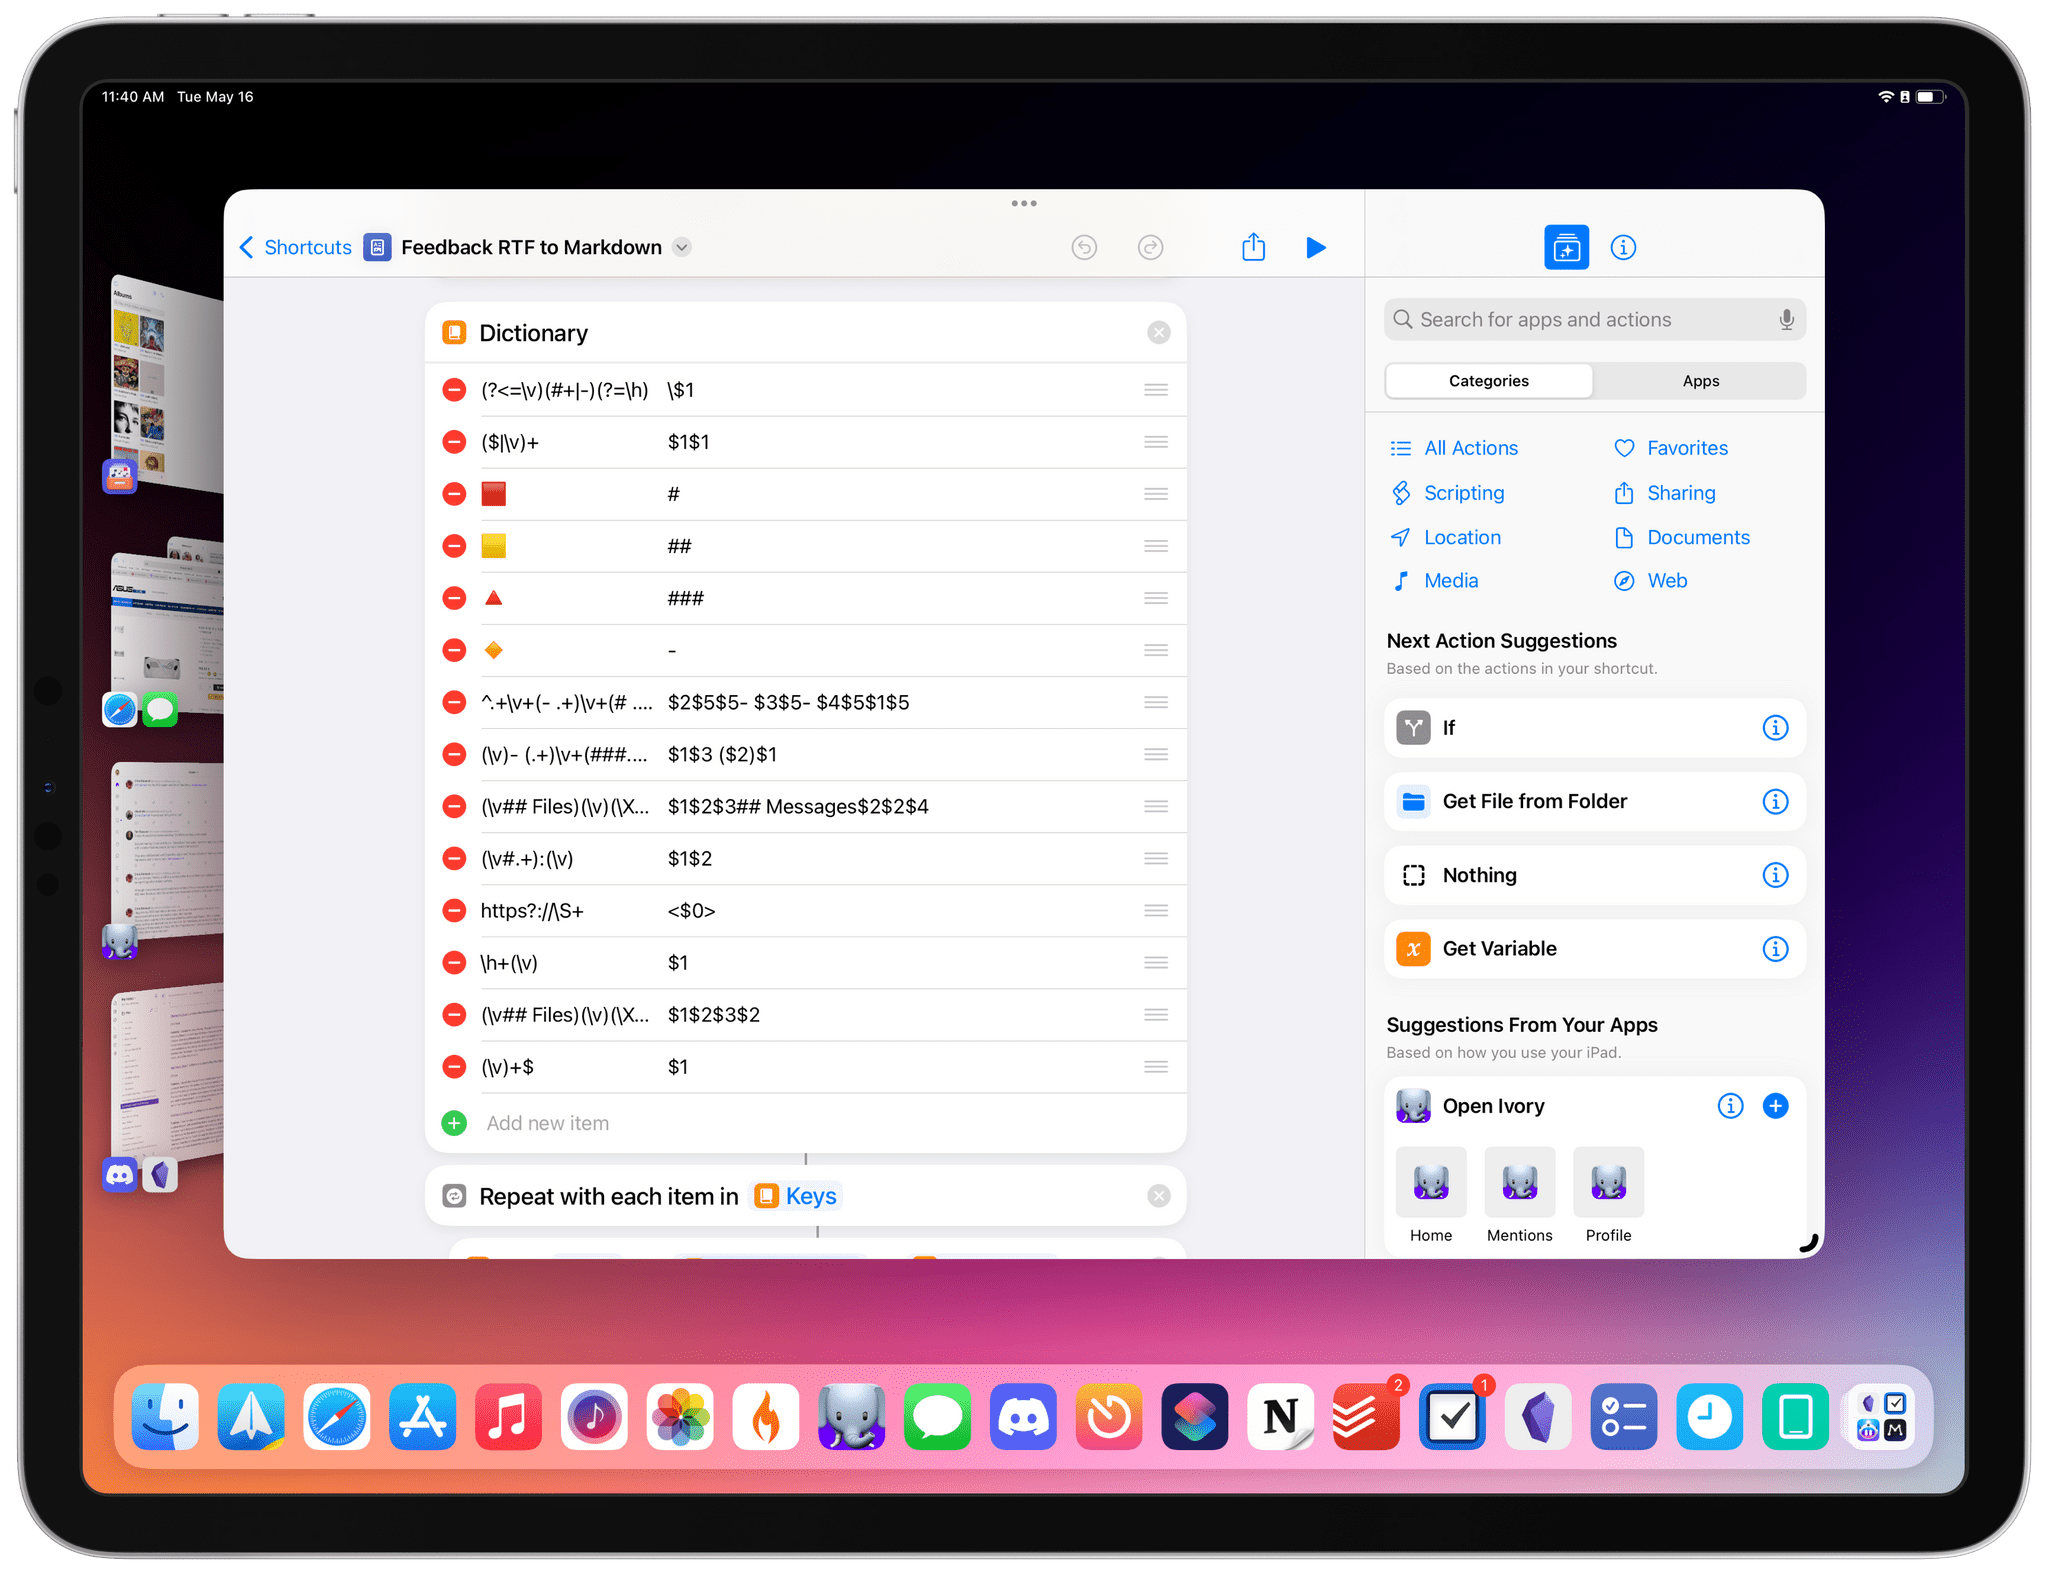Grab reorder handle of (\v)+$ row
Screen dimensions: 2048x1576
(x=1156, y=1067)
